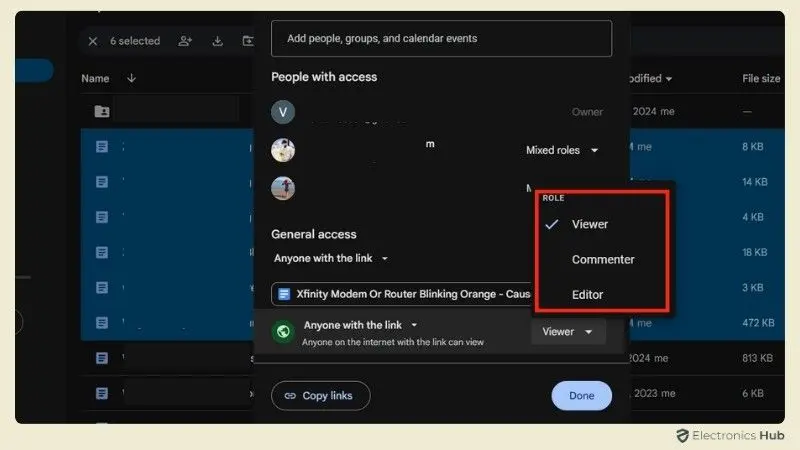Click the 14 KB file size cell
The image size is (800, 450).
(755, 182)
